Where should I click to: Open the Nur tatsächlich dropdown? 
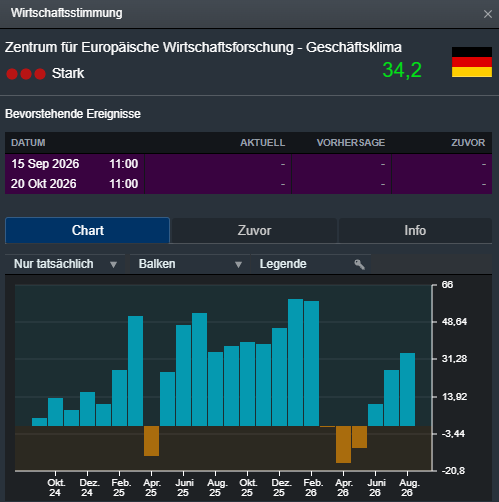[x=65, y=264]
